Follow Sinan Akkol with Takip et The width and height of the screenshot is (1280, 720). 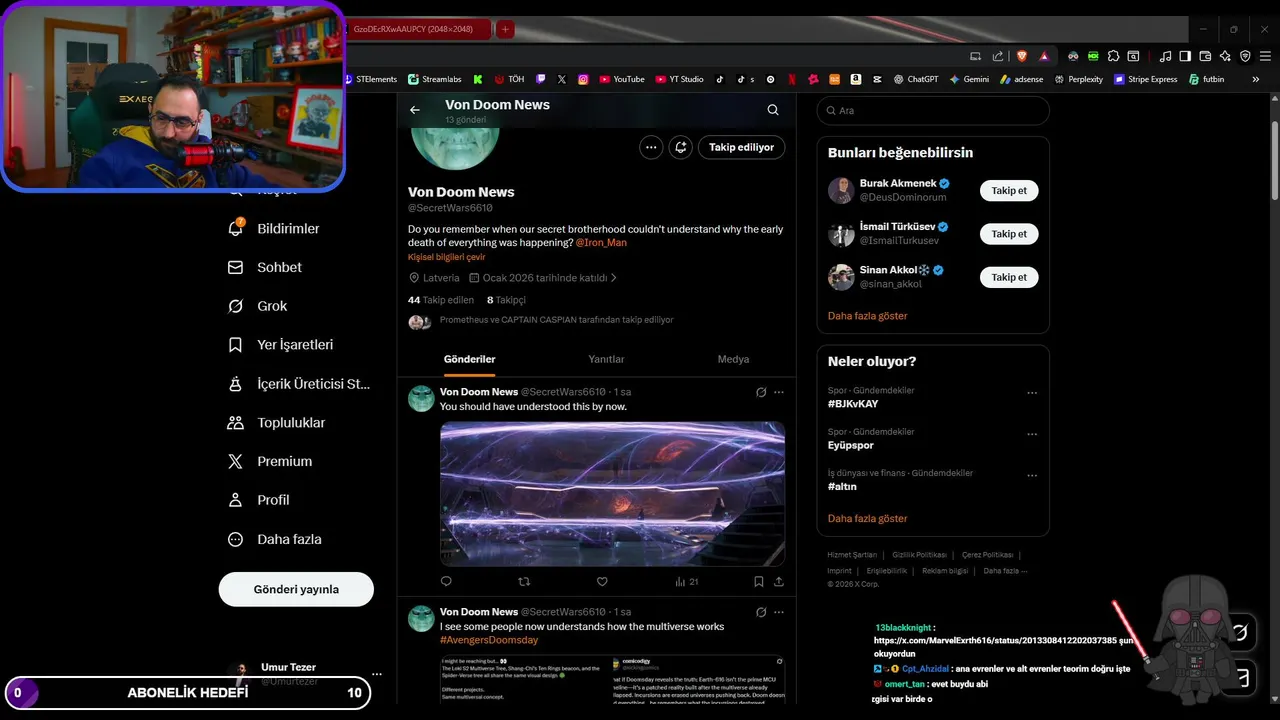(1009, 277)
